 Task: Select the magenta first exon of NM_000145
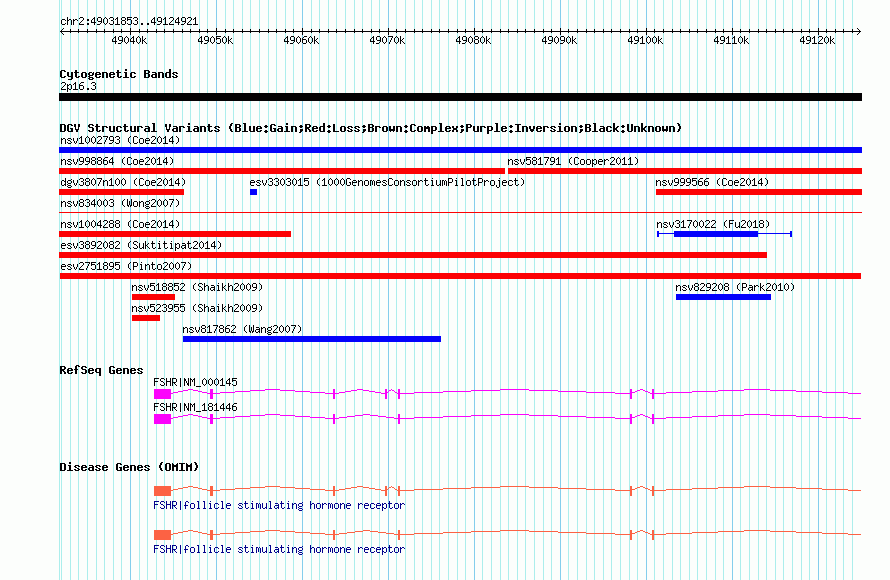click(162, 394)
